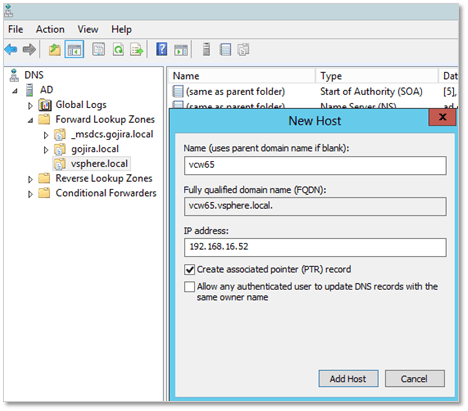468x411 pixels.
Task: Select Conditional Forwarders label in tree
Action: point(106,193)
